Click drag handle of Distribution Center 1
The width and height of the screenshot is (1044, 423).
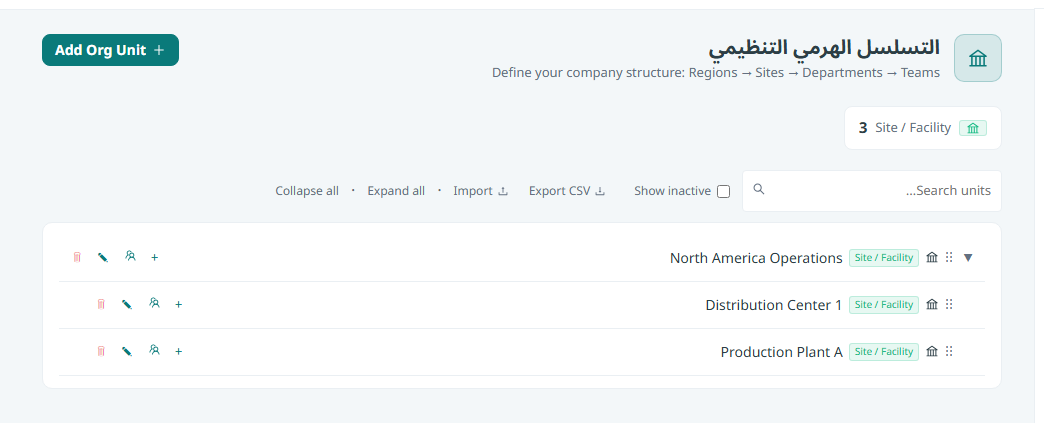[x=949, y=304]
